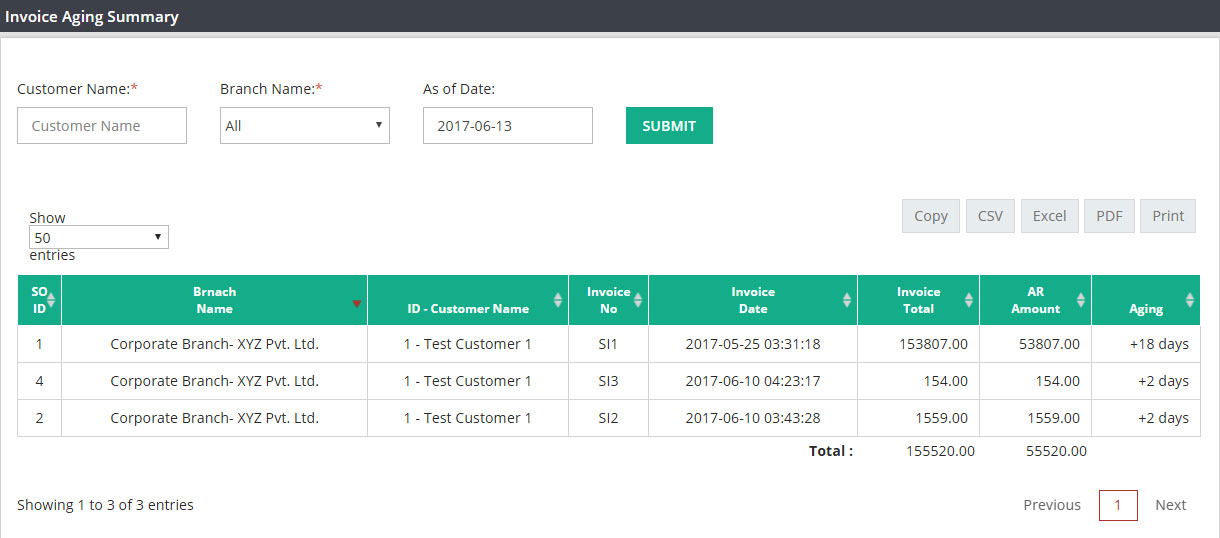Sort by AR Amount column arrows
Screen dimensions: 1220x538
click(x=1081, y=300)
